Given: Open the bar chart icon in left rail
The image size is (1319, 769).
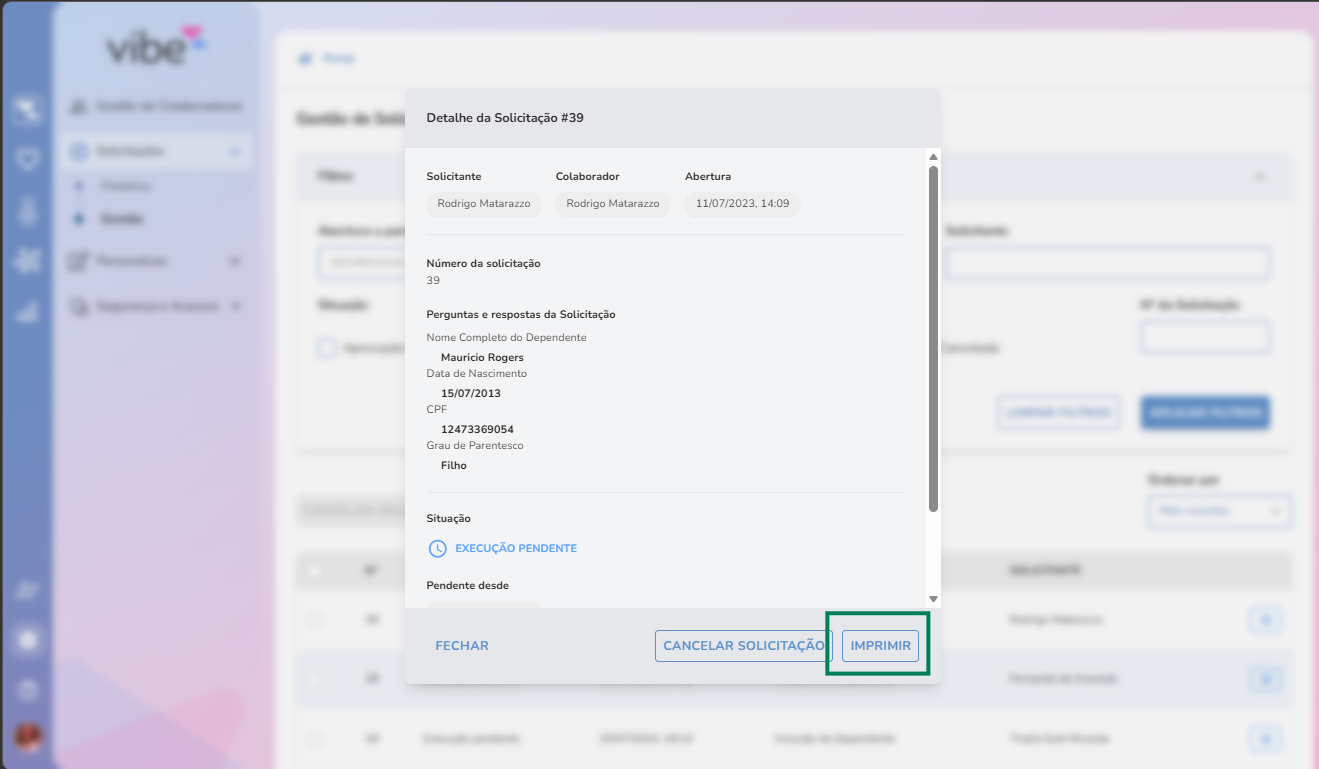Looking at the screenshot, I should pos(28,311).
